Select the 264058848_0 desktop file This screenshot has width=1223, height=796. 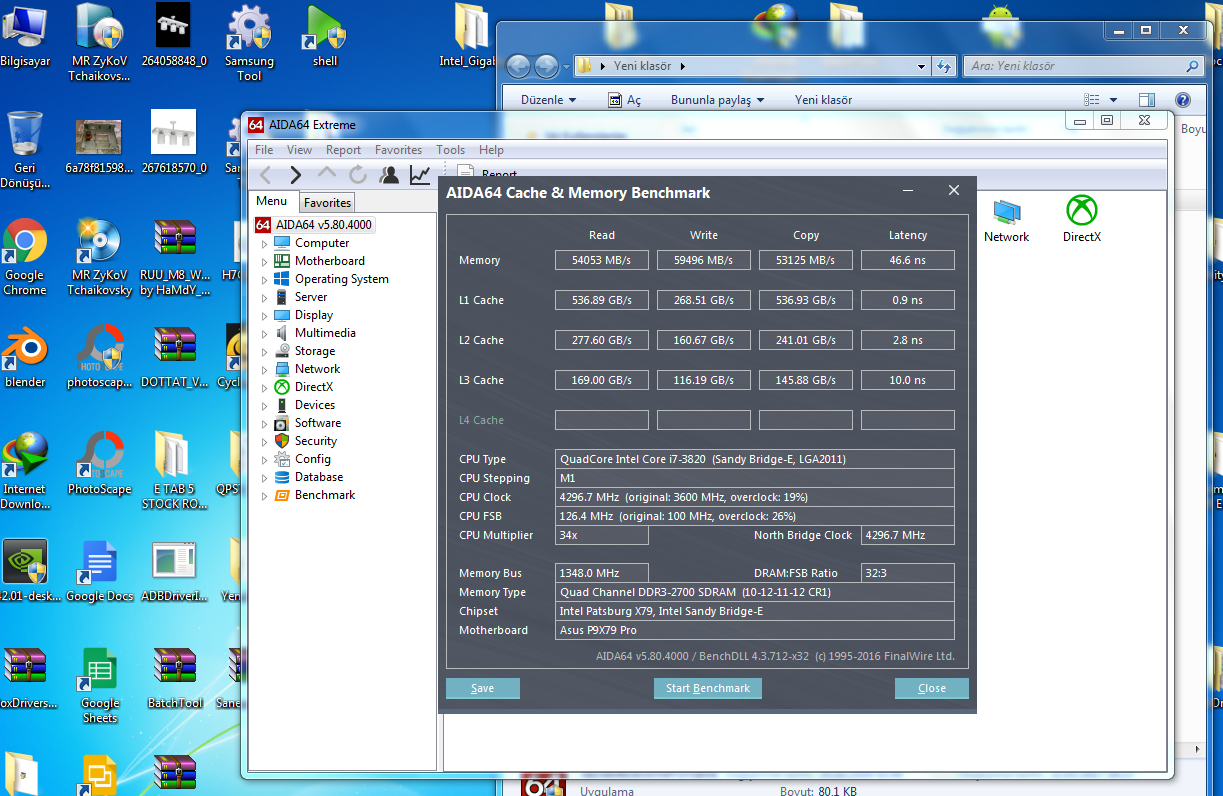(x=175, y=36)
